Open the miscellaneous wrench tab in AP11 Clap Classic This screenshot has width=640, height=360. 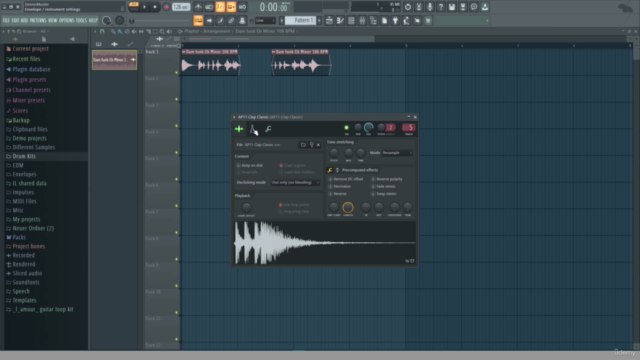click(268, 129)
